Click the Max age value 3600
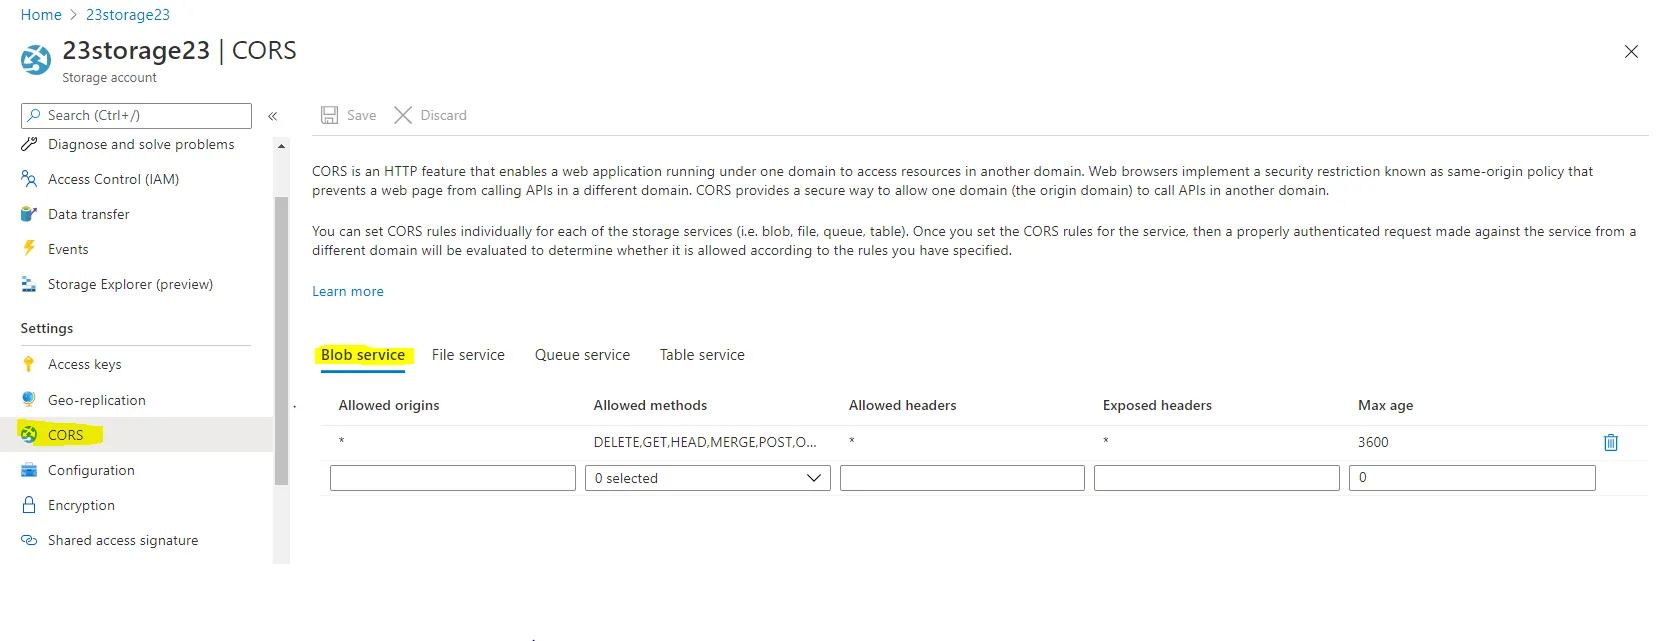Screen dimensions: 1666x641 point(1373,442)
